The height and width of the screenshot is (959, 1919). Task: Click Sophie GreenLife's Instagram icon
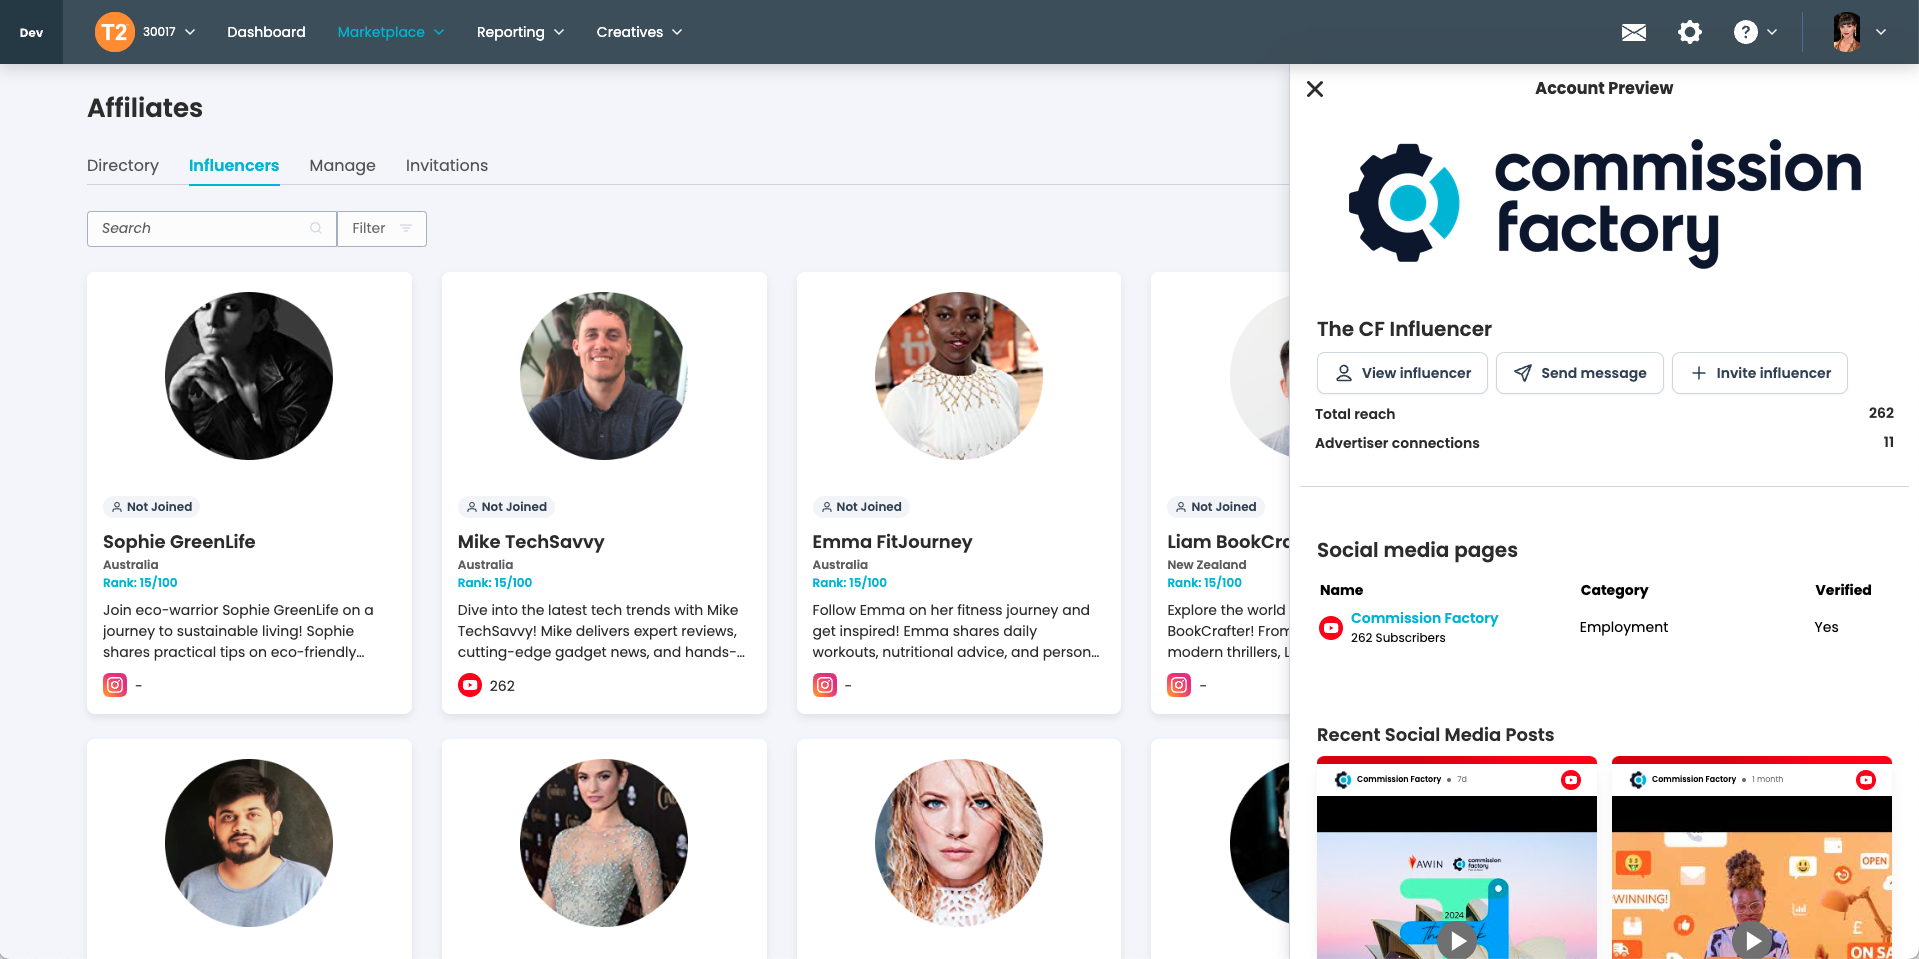tap(115, 685)
